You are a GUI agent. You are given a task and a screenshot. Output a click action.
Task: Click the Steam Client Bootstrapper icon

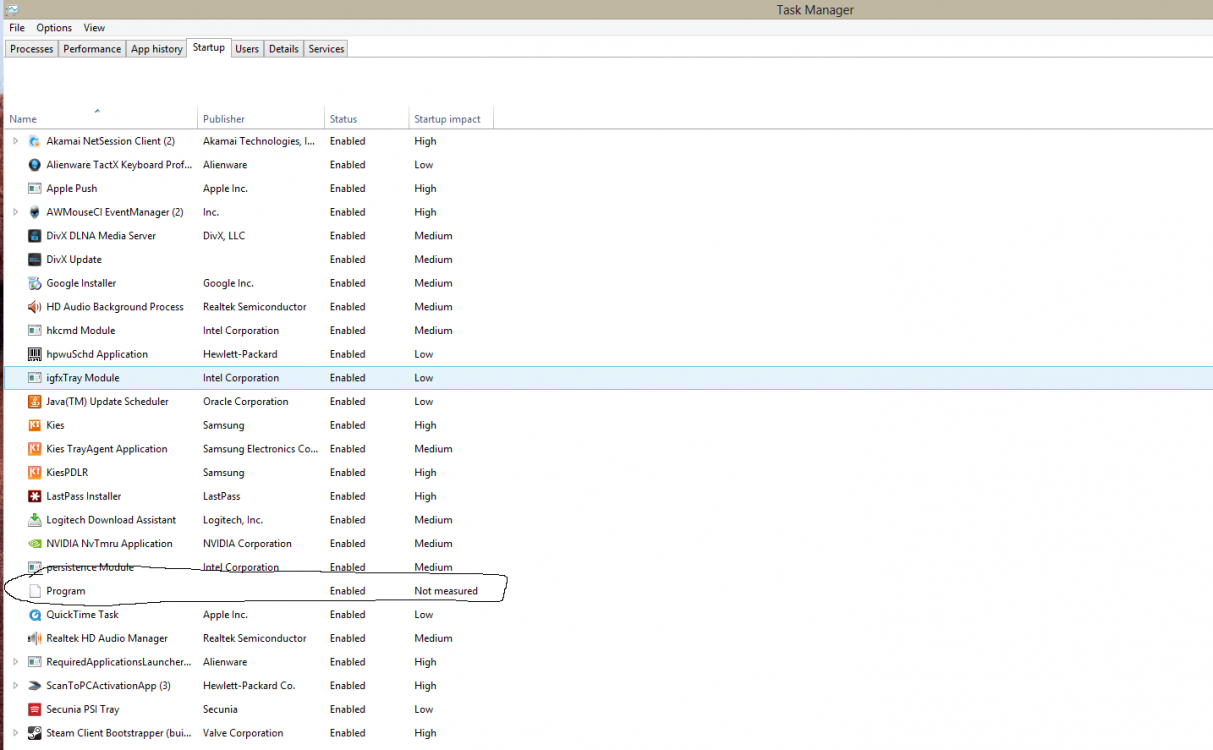(35, 733)
